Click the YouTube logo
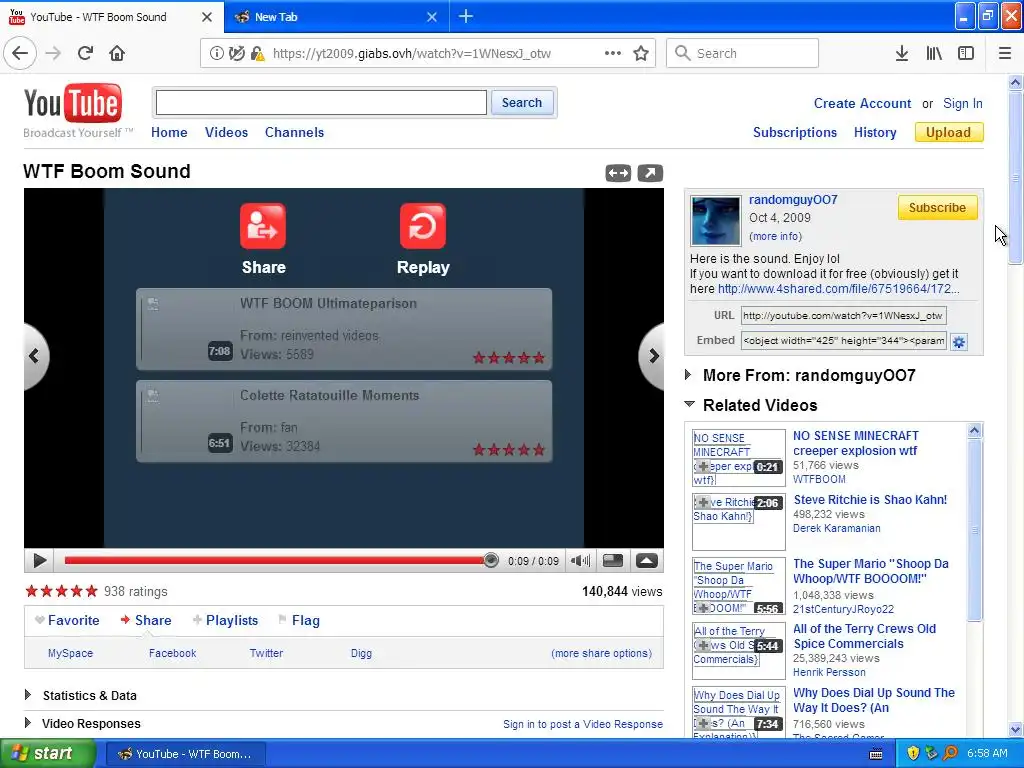Image resolution: width=1024 pixels, height=768 pixels. (x=72, y=103)
